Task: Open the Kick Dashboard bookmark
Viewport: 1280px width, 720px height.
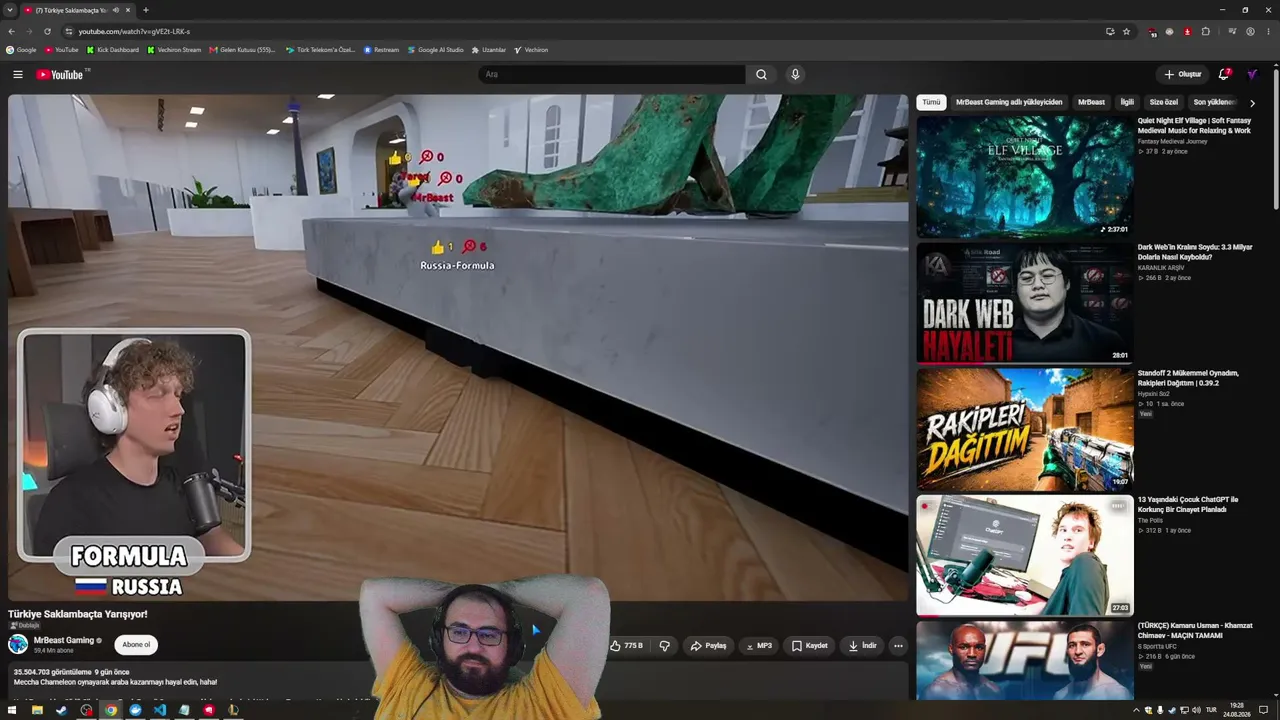Action: (113, 49)
